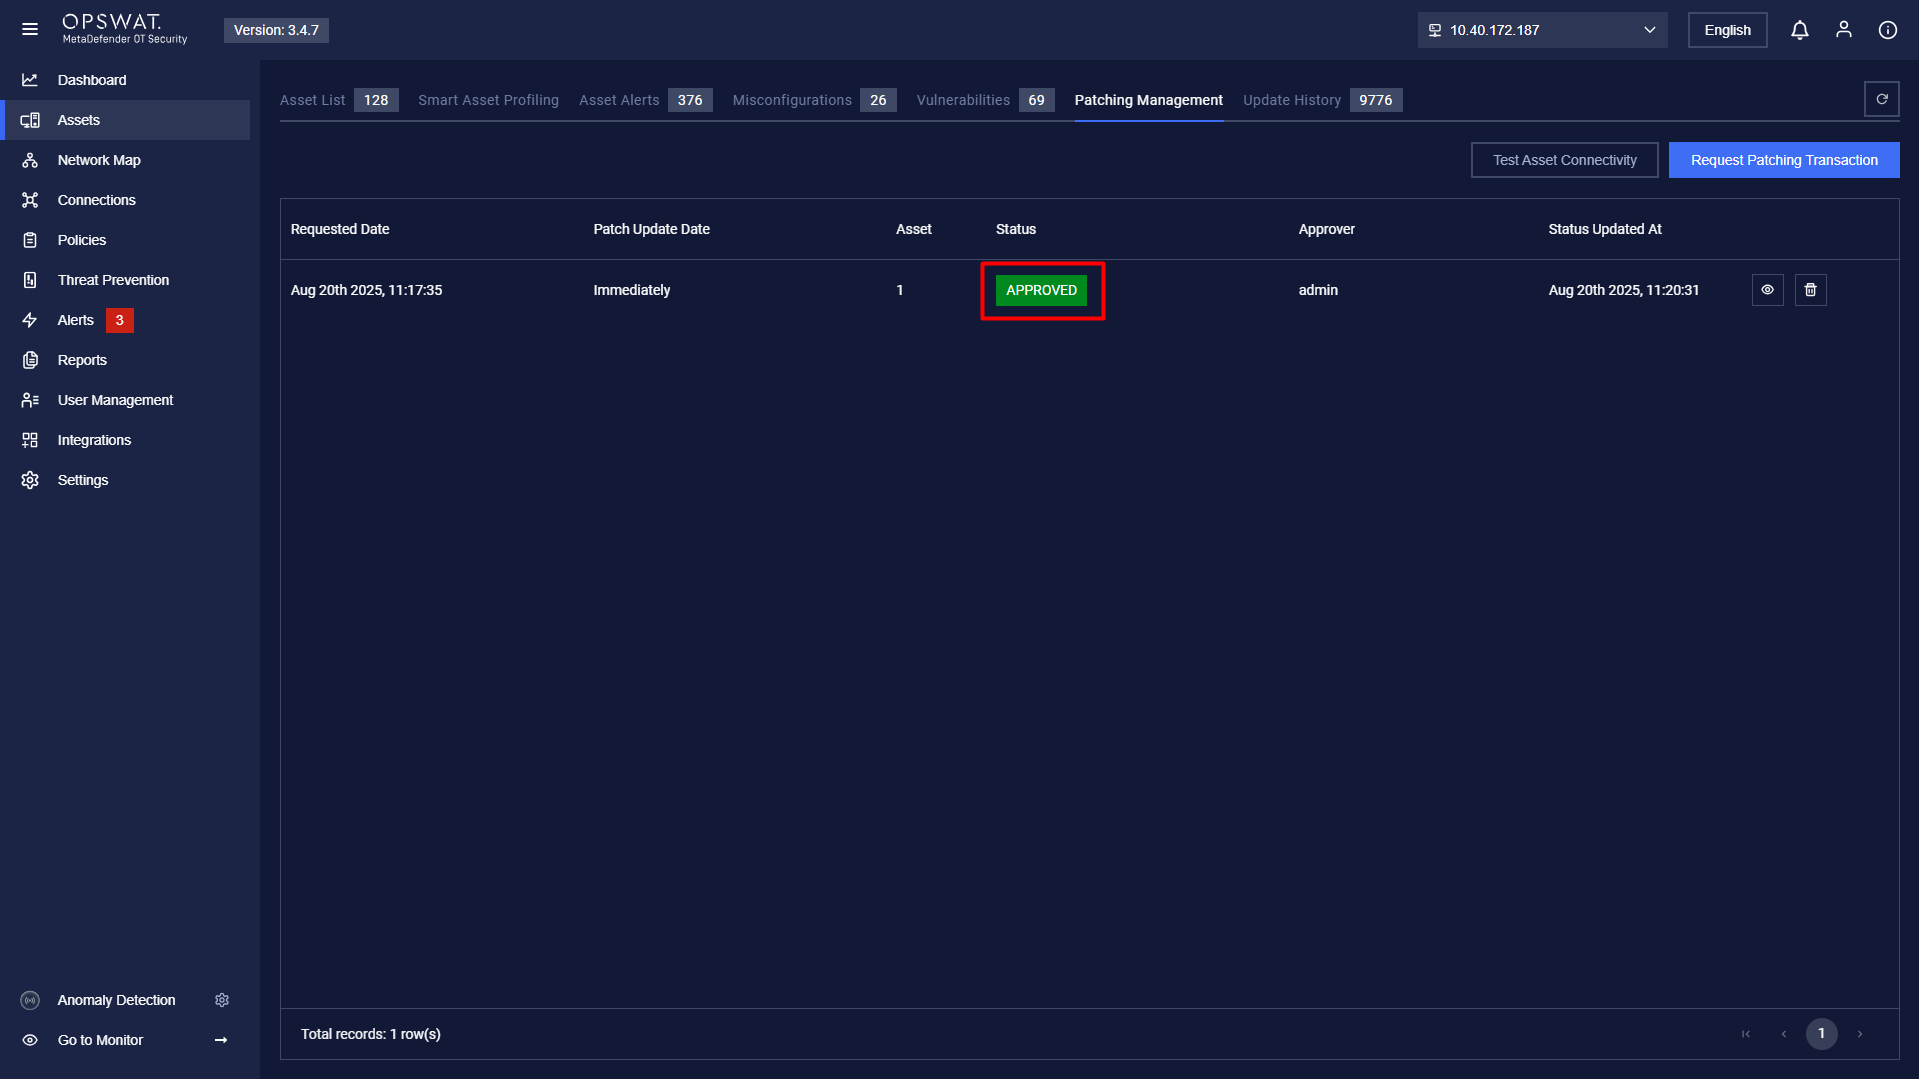Click the OPSWAT MetaDefender logo
This screenshot has height=1079, width=1919.
124,29
